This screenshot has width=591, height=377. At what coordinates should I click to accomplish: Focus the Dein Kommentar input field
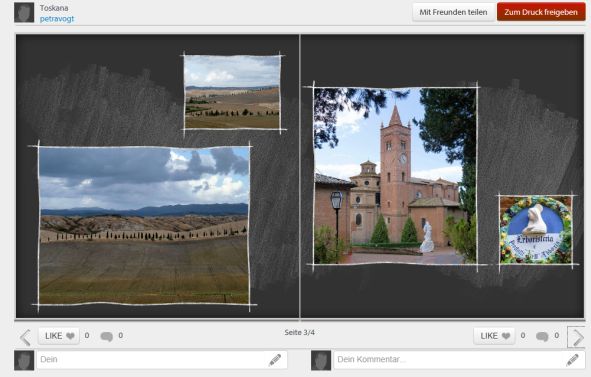click(459, 360)
